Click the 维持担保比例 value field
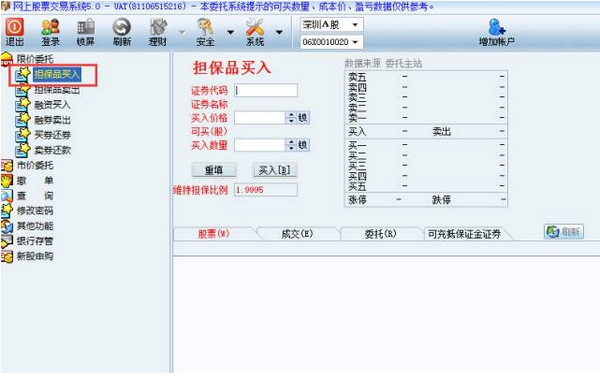This screenshot has width=600, height=387. pos(266,190)
